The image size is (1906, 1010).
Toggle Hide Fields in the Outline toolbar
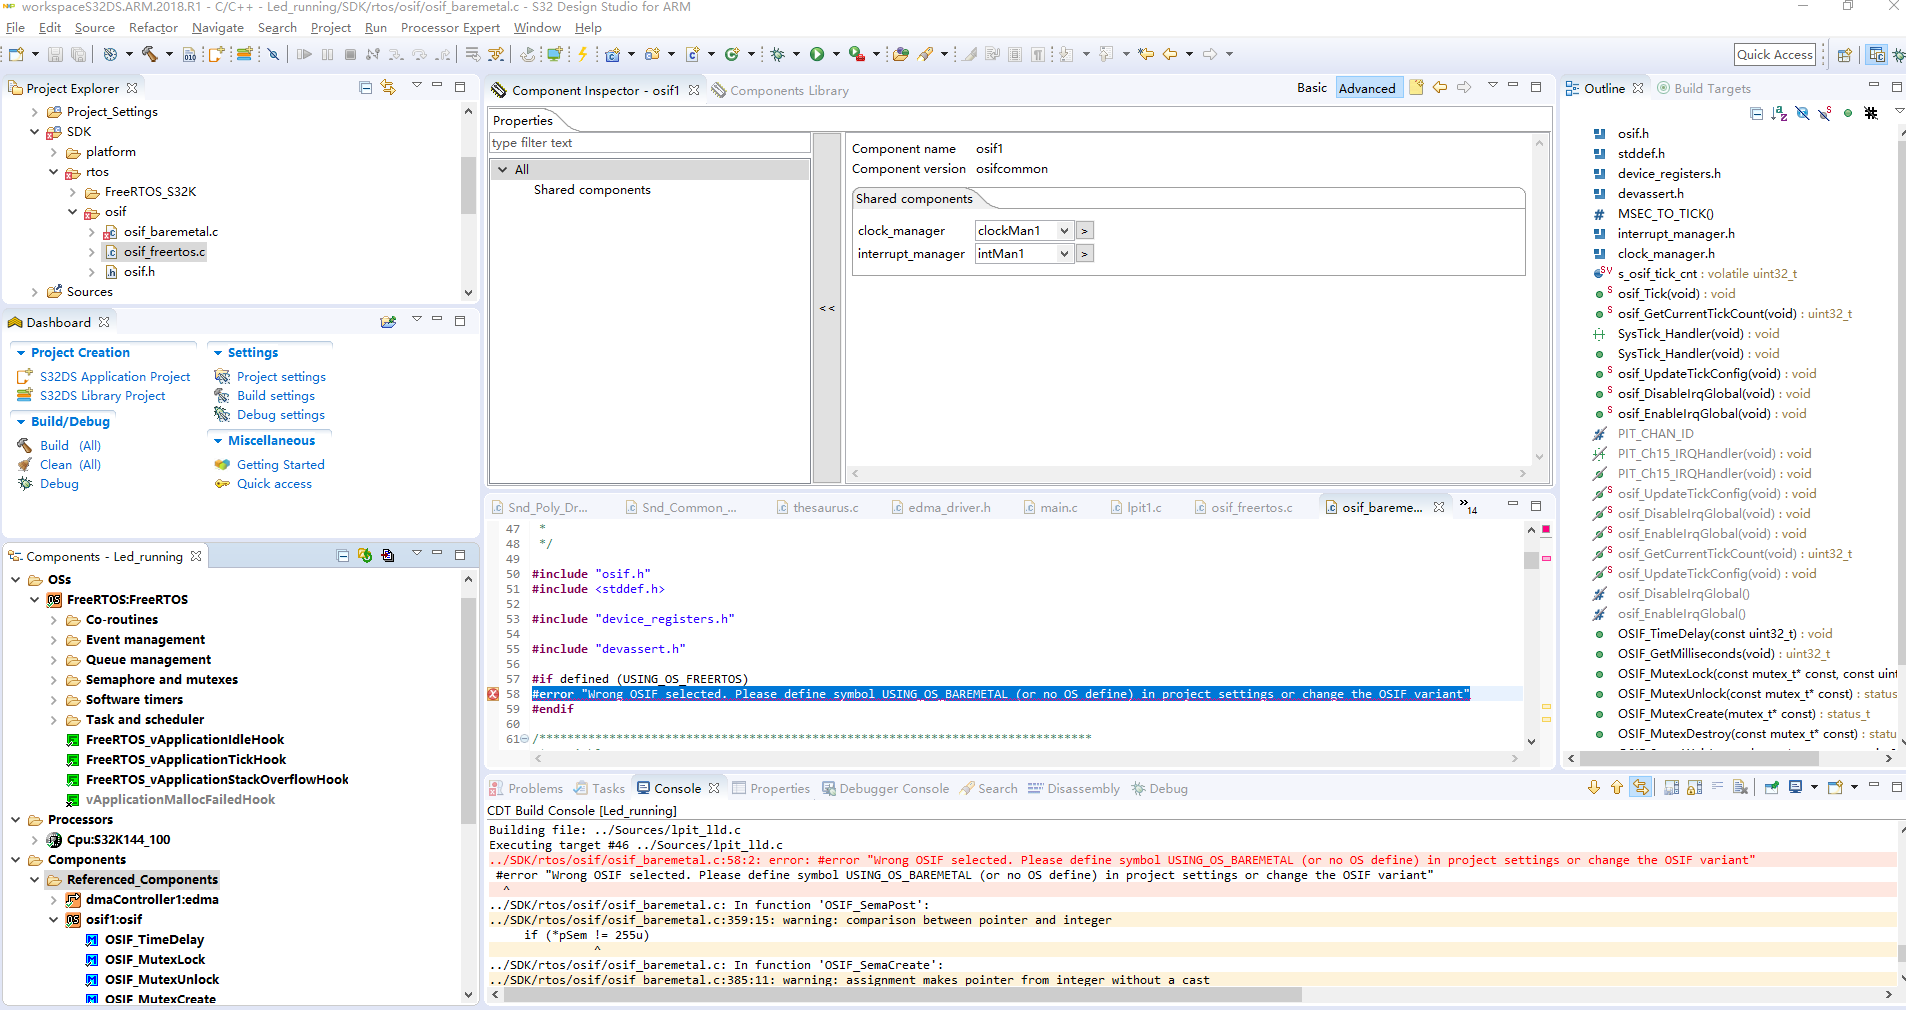point(1802,113)
